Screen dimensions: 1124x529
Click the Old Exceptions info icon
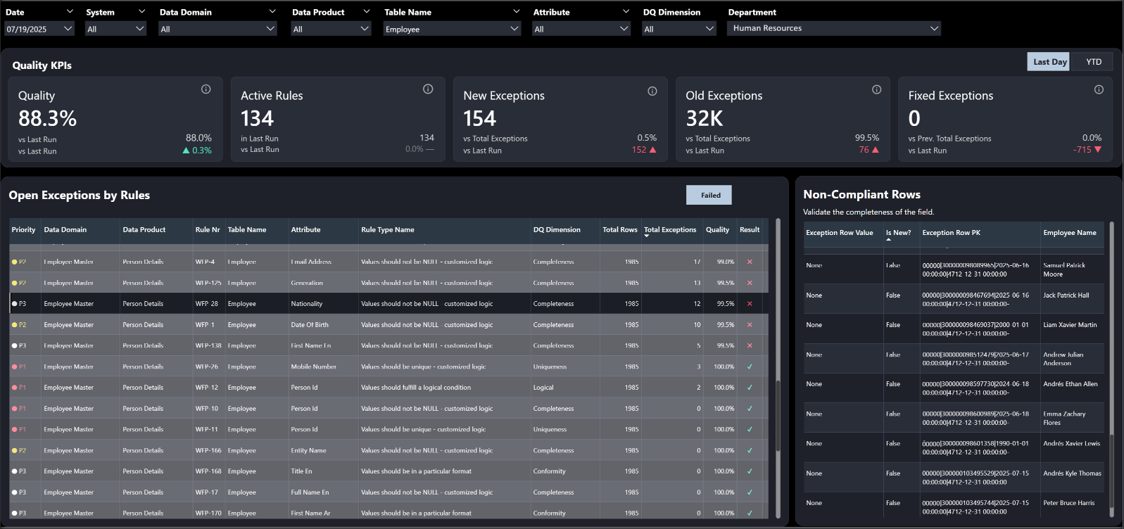(877, 90)
